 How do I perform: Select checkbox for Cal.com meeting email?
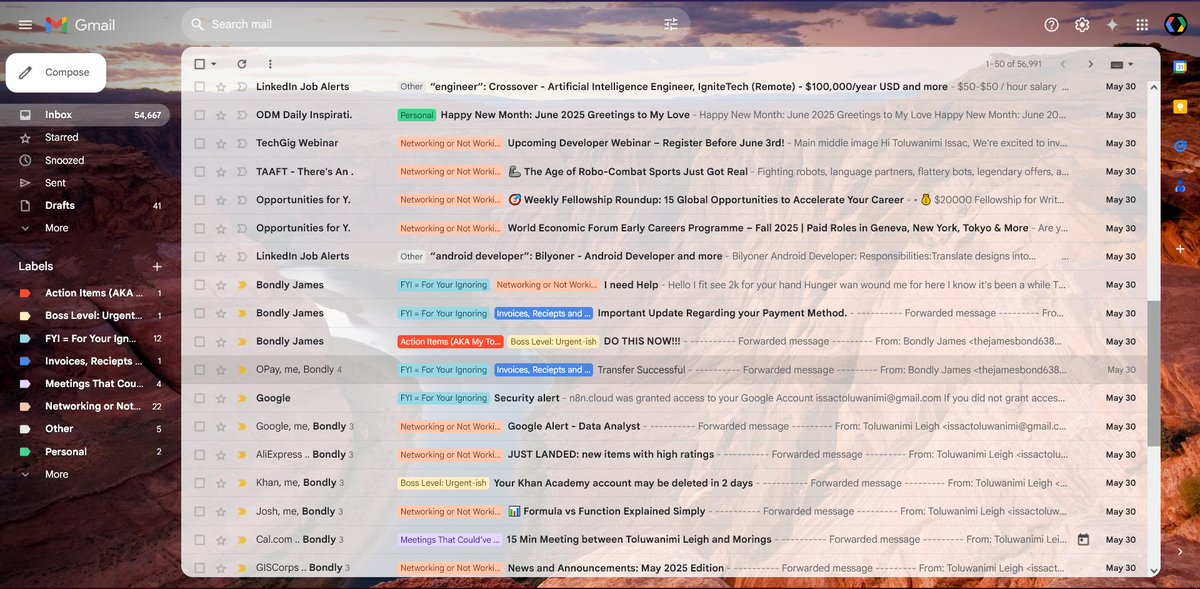coord(200,540)
